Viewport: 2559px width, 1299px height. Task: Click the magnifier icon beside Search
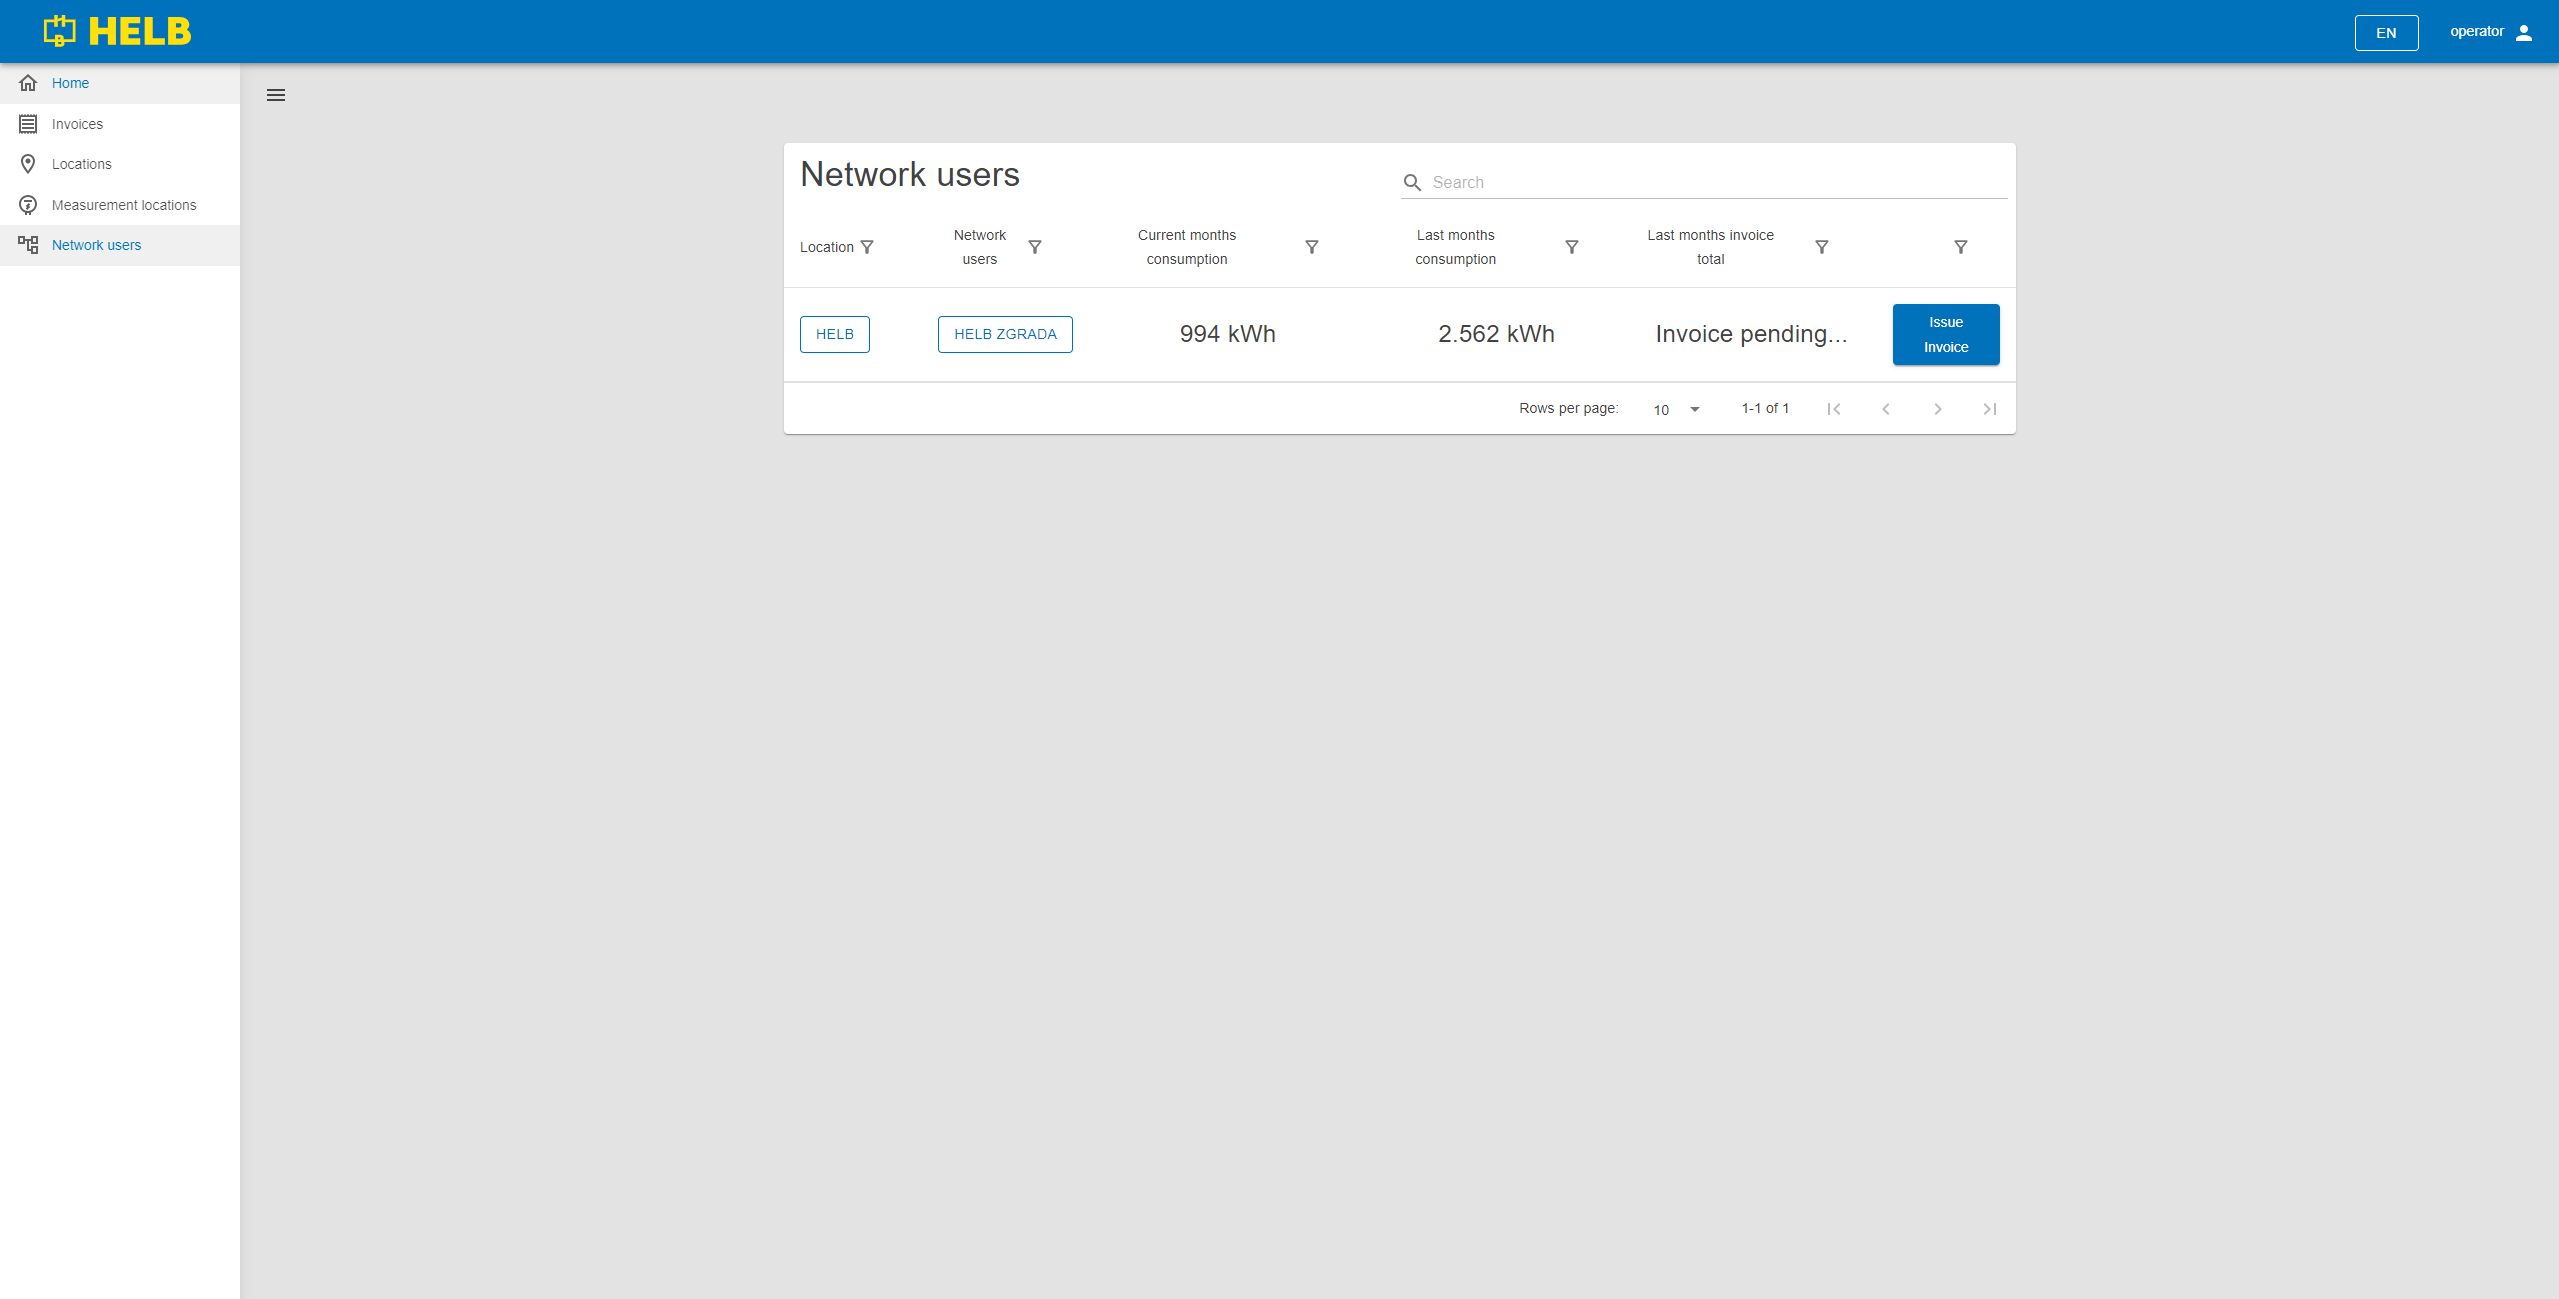point(1412,182)
